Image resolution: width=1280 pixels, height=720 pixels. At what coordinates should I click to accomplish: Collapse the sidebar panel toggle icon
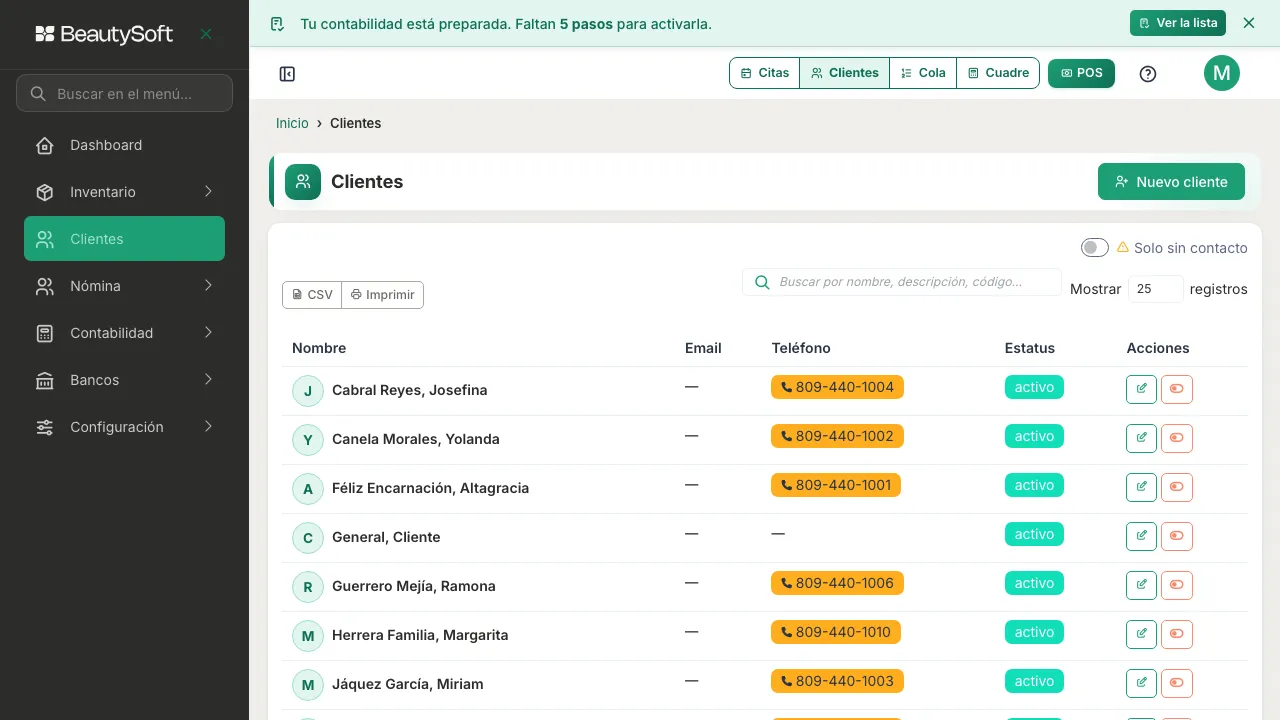tap(287, 74)
